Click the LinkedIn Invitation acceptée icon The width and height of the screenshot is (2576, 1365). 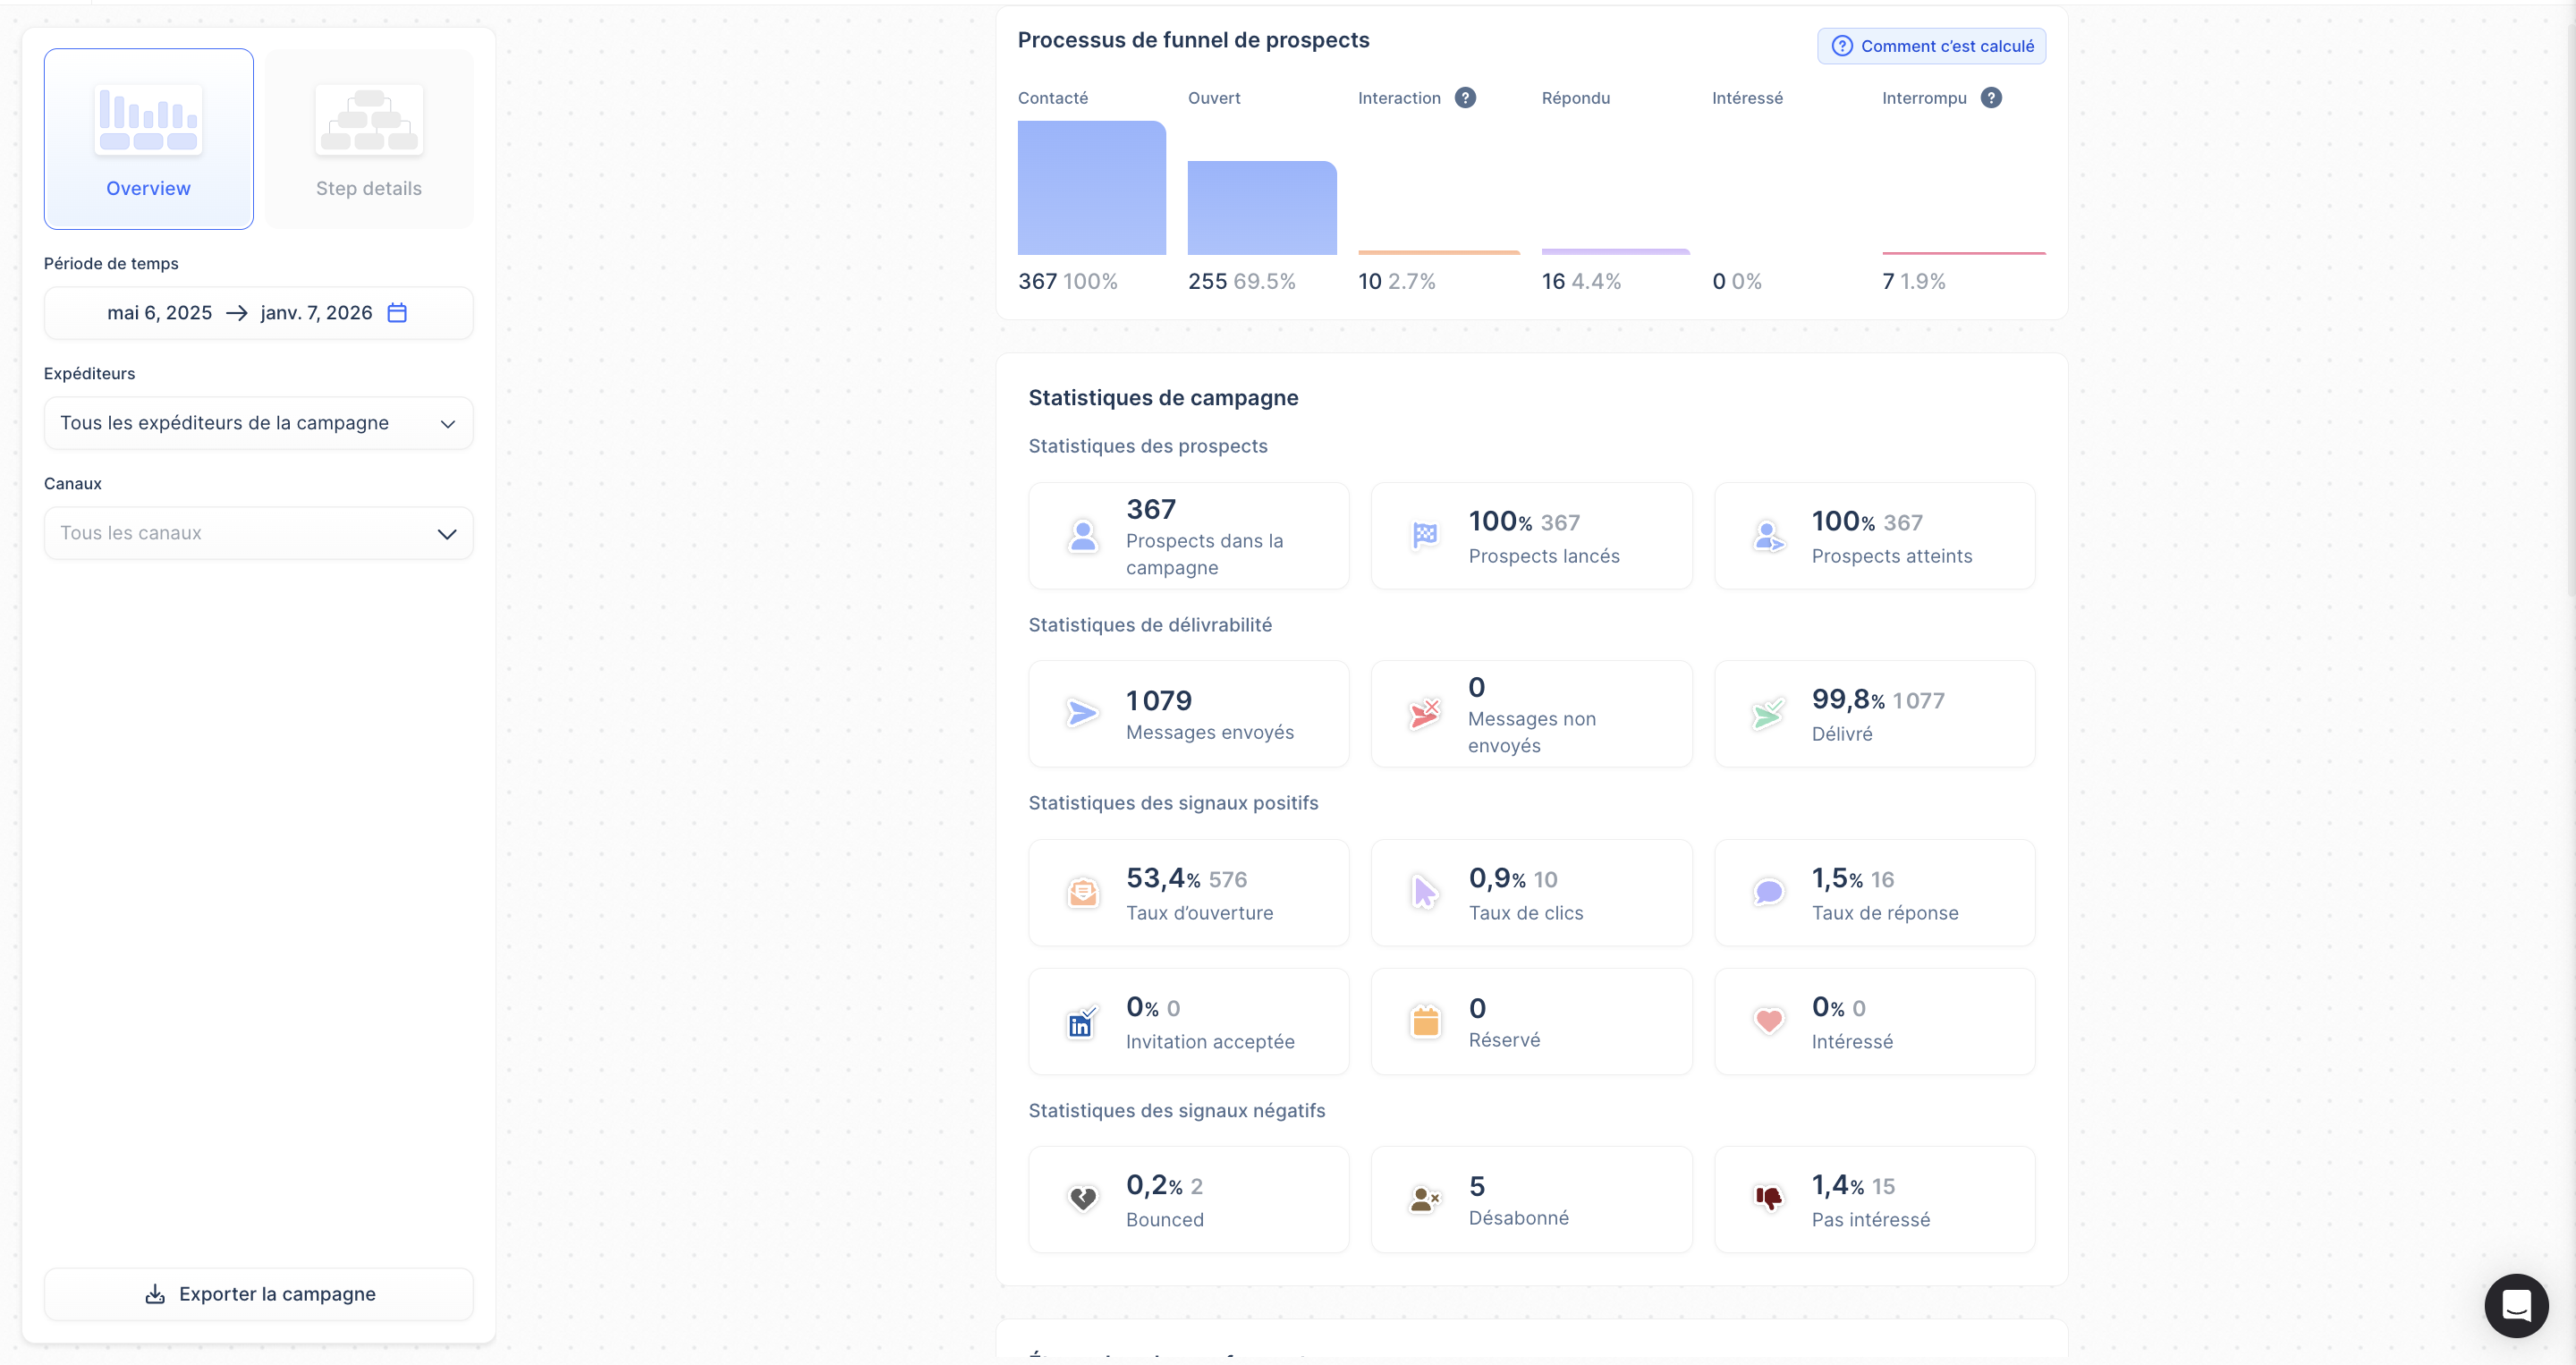click(1082, 1022)
